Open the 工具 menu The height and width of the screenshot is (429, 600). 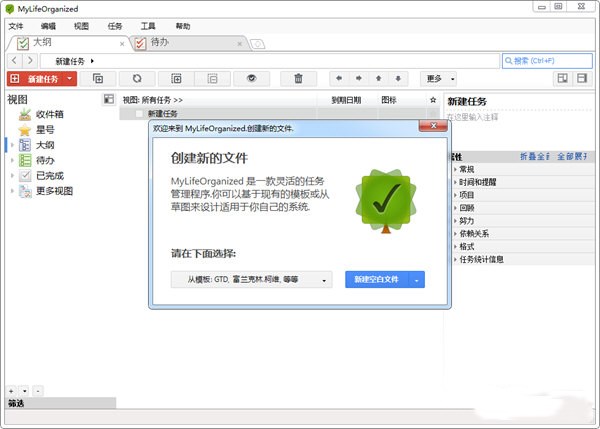tap(148, 26)
